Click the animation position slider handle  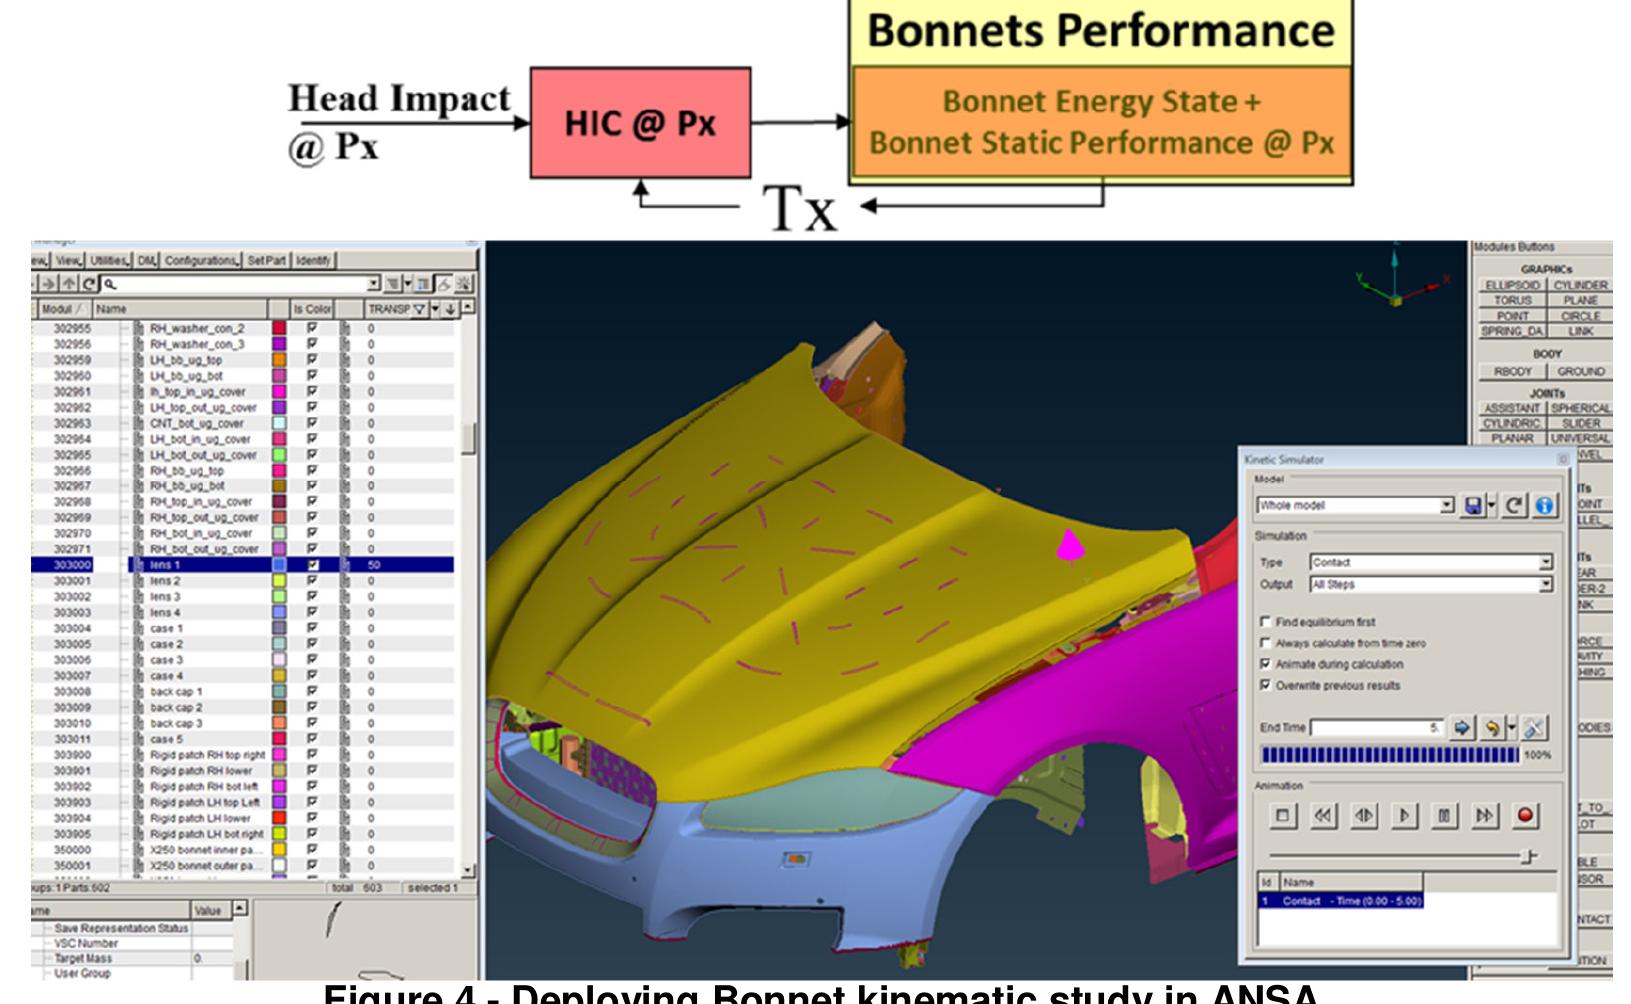point(1529,857)
